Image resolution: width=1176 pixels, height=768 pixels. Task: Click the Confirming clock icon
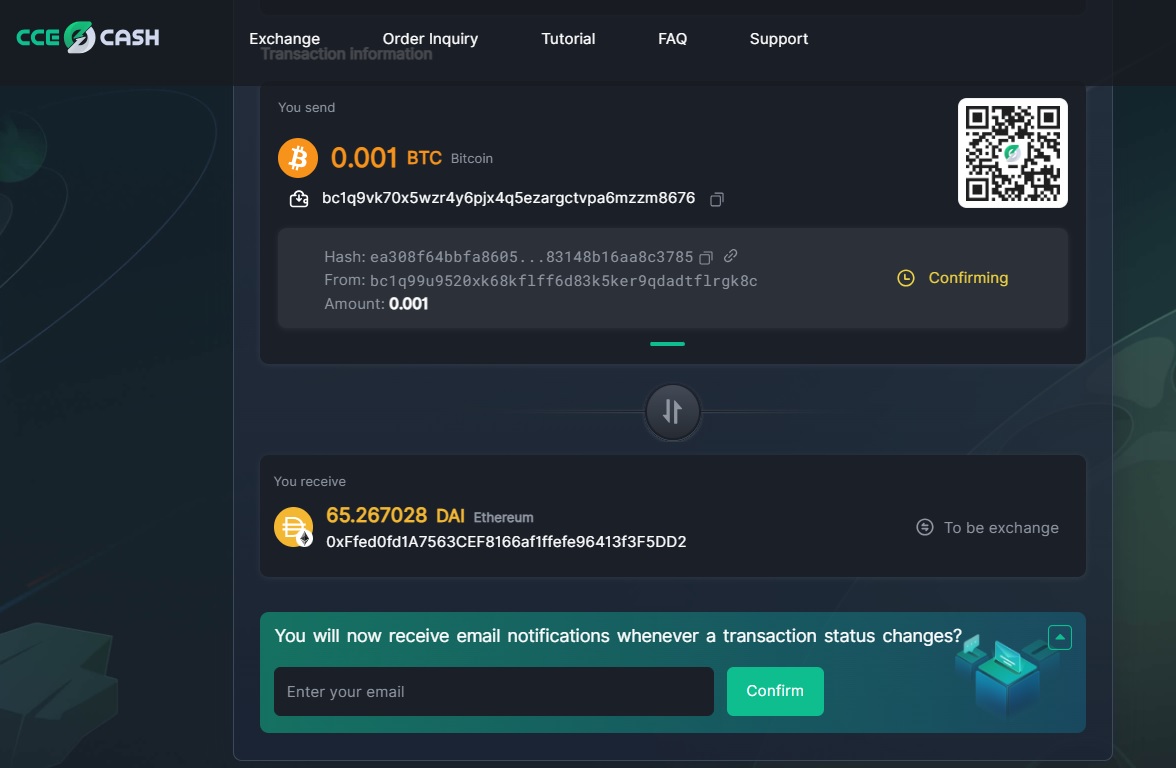pyautogui.click(x=905, y=278)
